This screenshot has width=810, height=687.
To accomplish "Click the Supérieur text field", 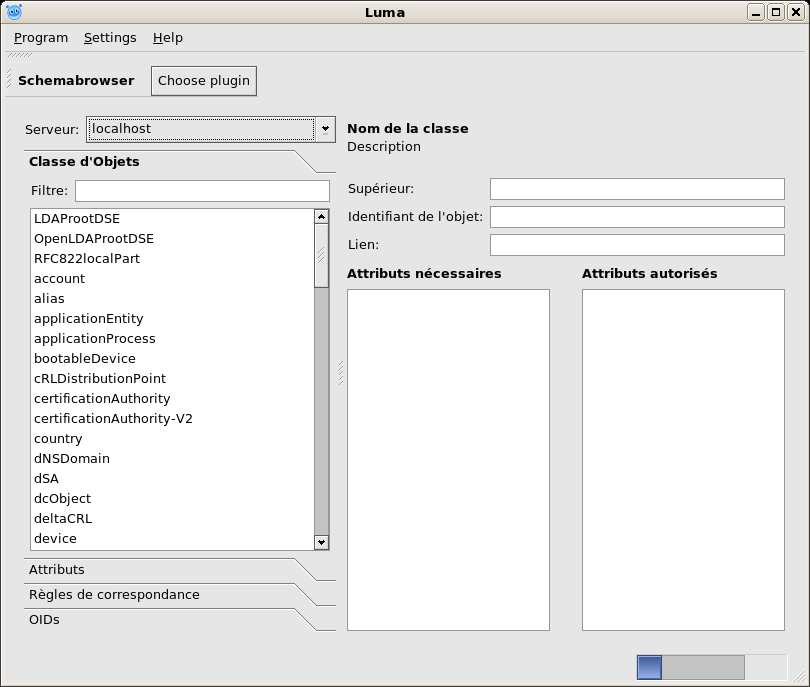I will 637,189.
